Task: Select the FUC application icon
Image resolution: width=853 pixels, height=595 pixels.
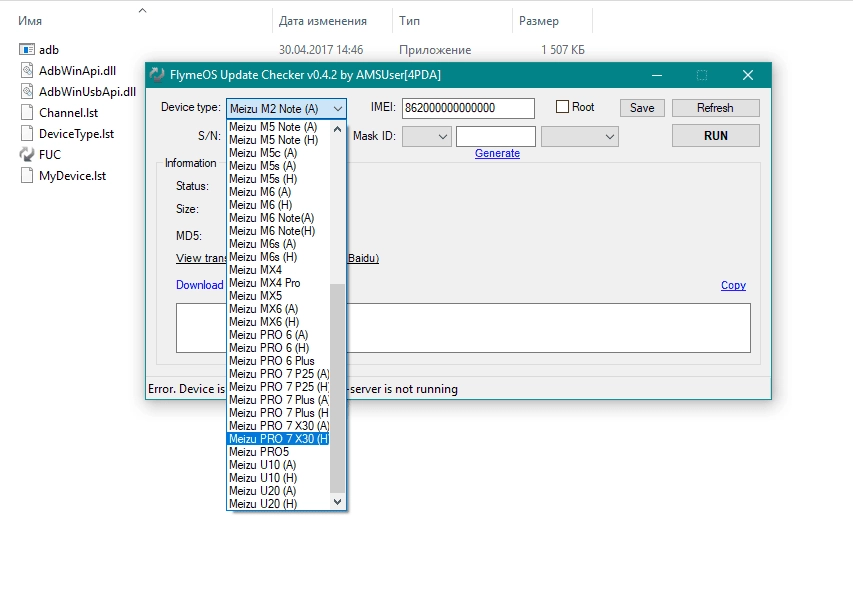Action: click(27, 154)
